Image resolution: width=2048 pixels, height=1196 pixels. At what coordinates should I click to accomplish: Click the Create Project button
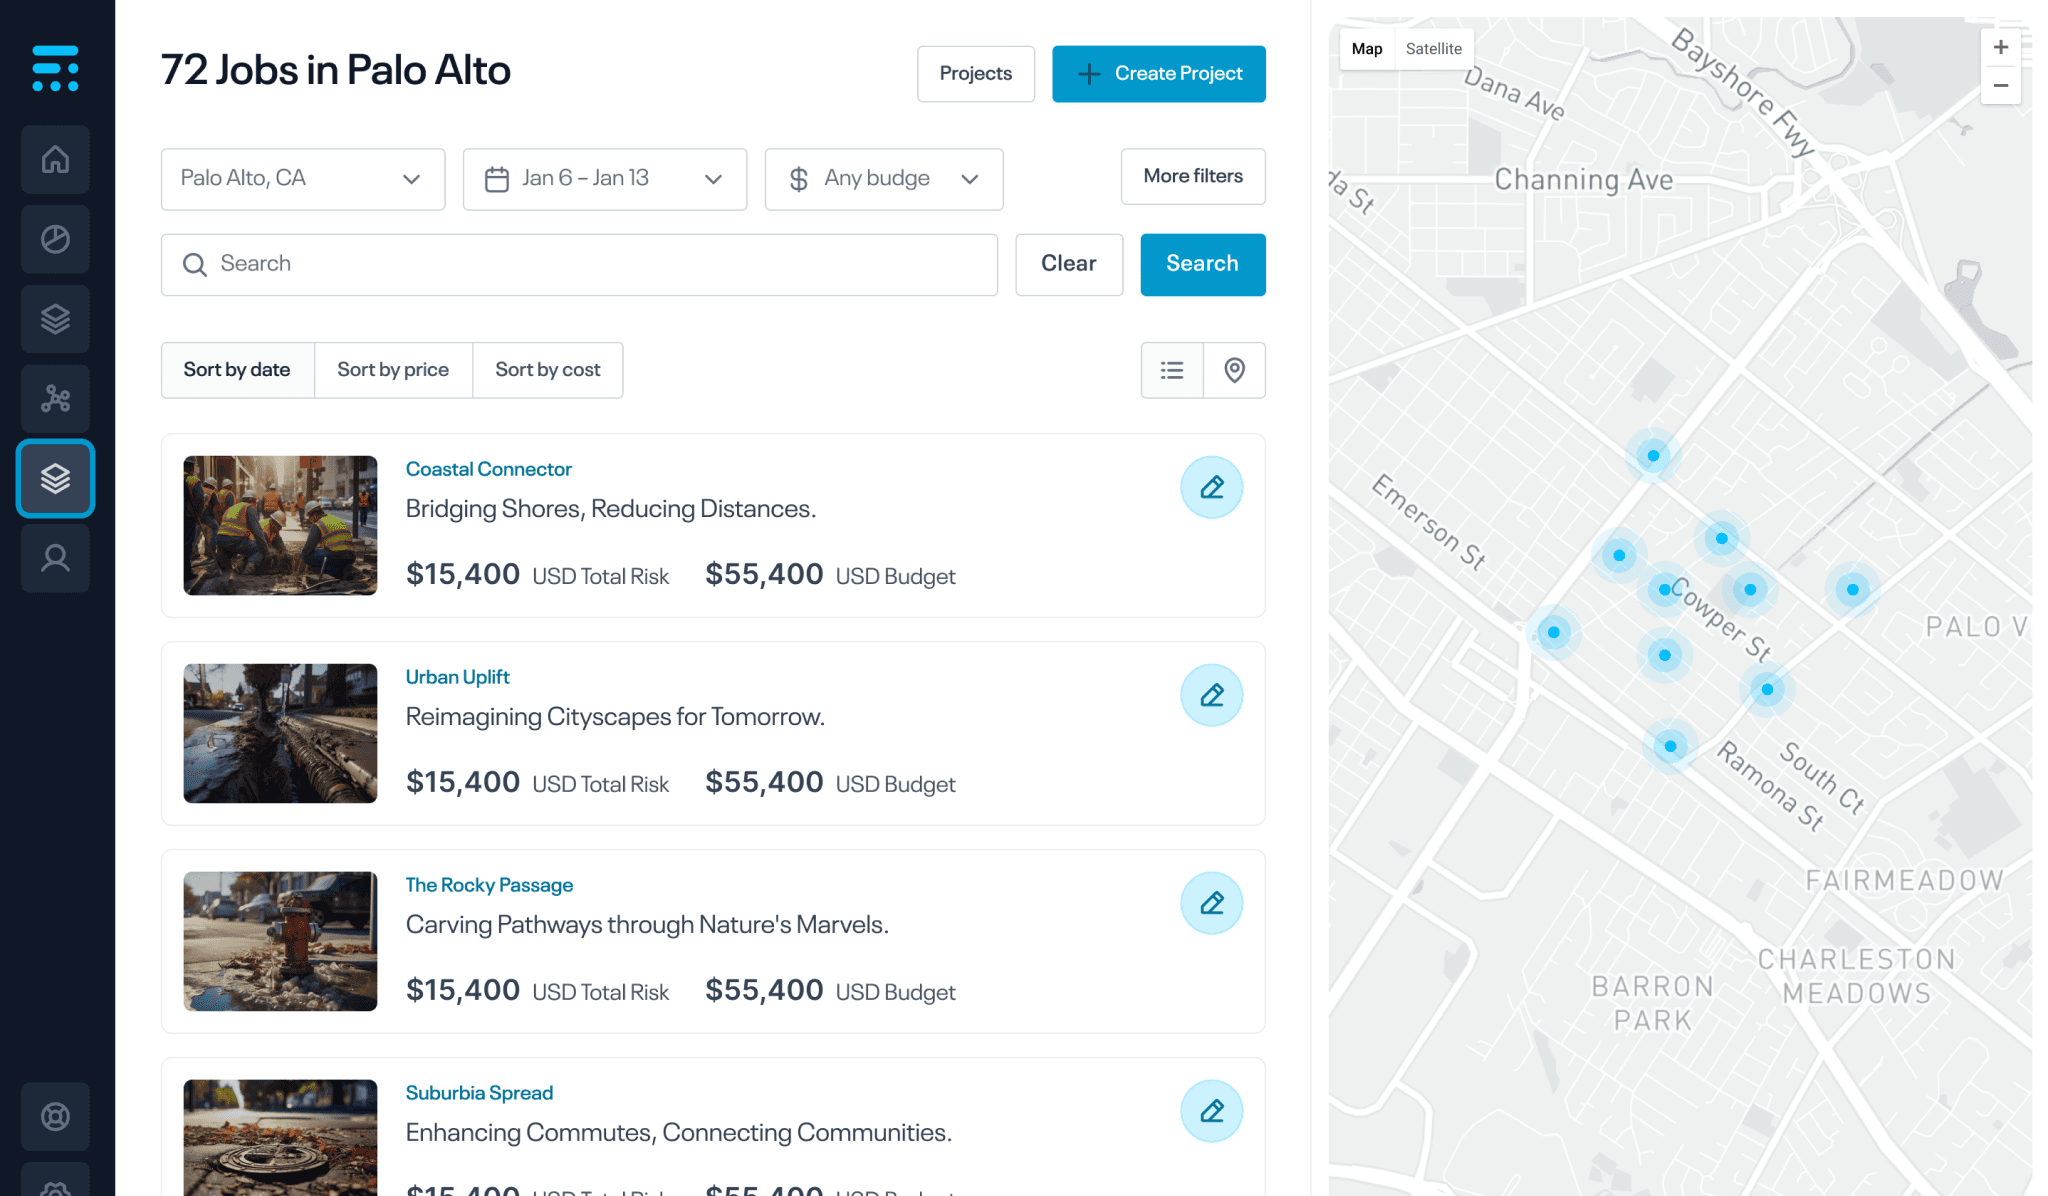[x=1158, y=74]
